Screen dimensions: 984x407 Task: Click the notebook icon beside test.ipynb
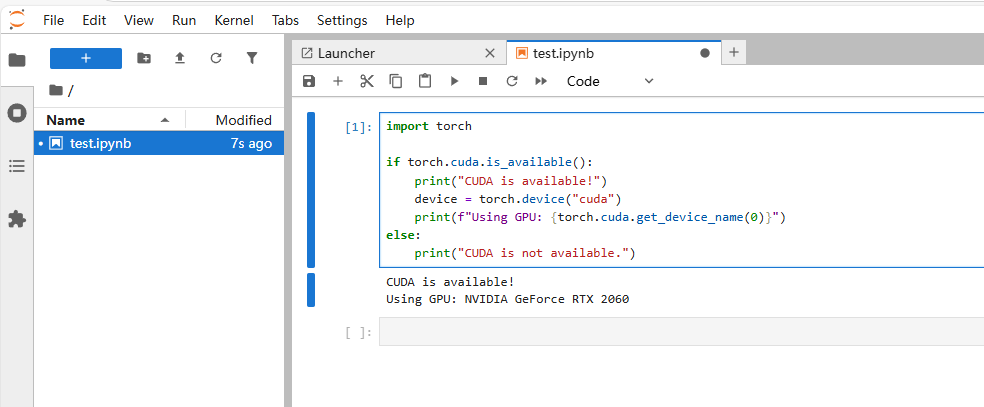click(56, 144)
